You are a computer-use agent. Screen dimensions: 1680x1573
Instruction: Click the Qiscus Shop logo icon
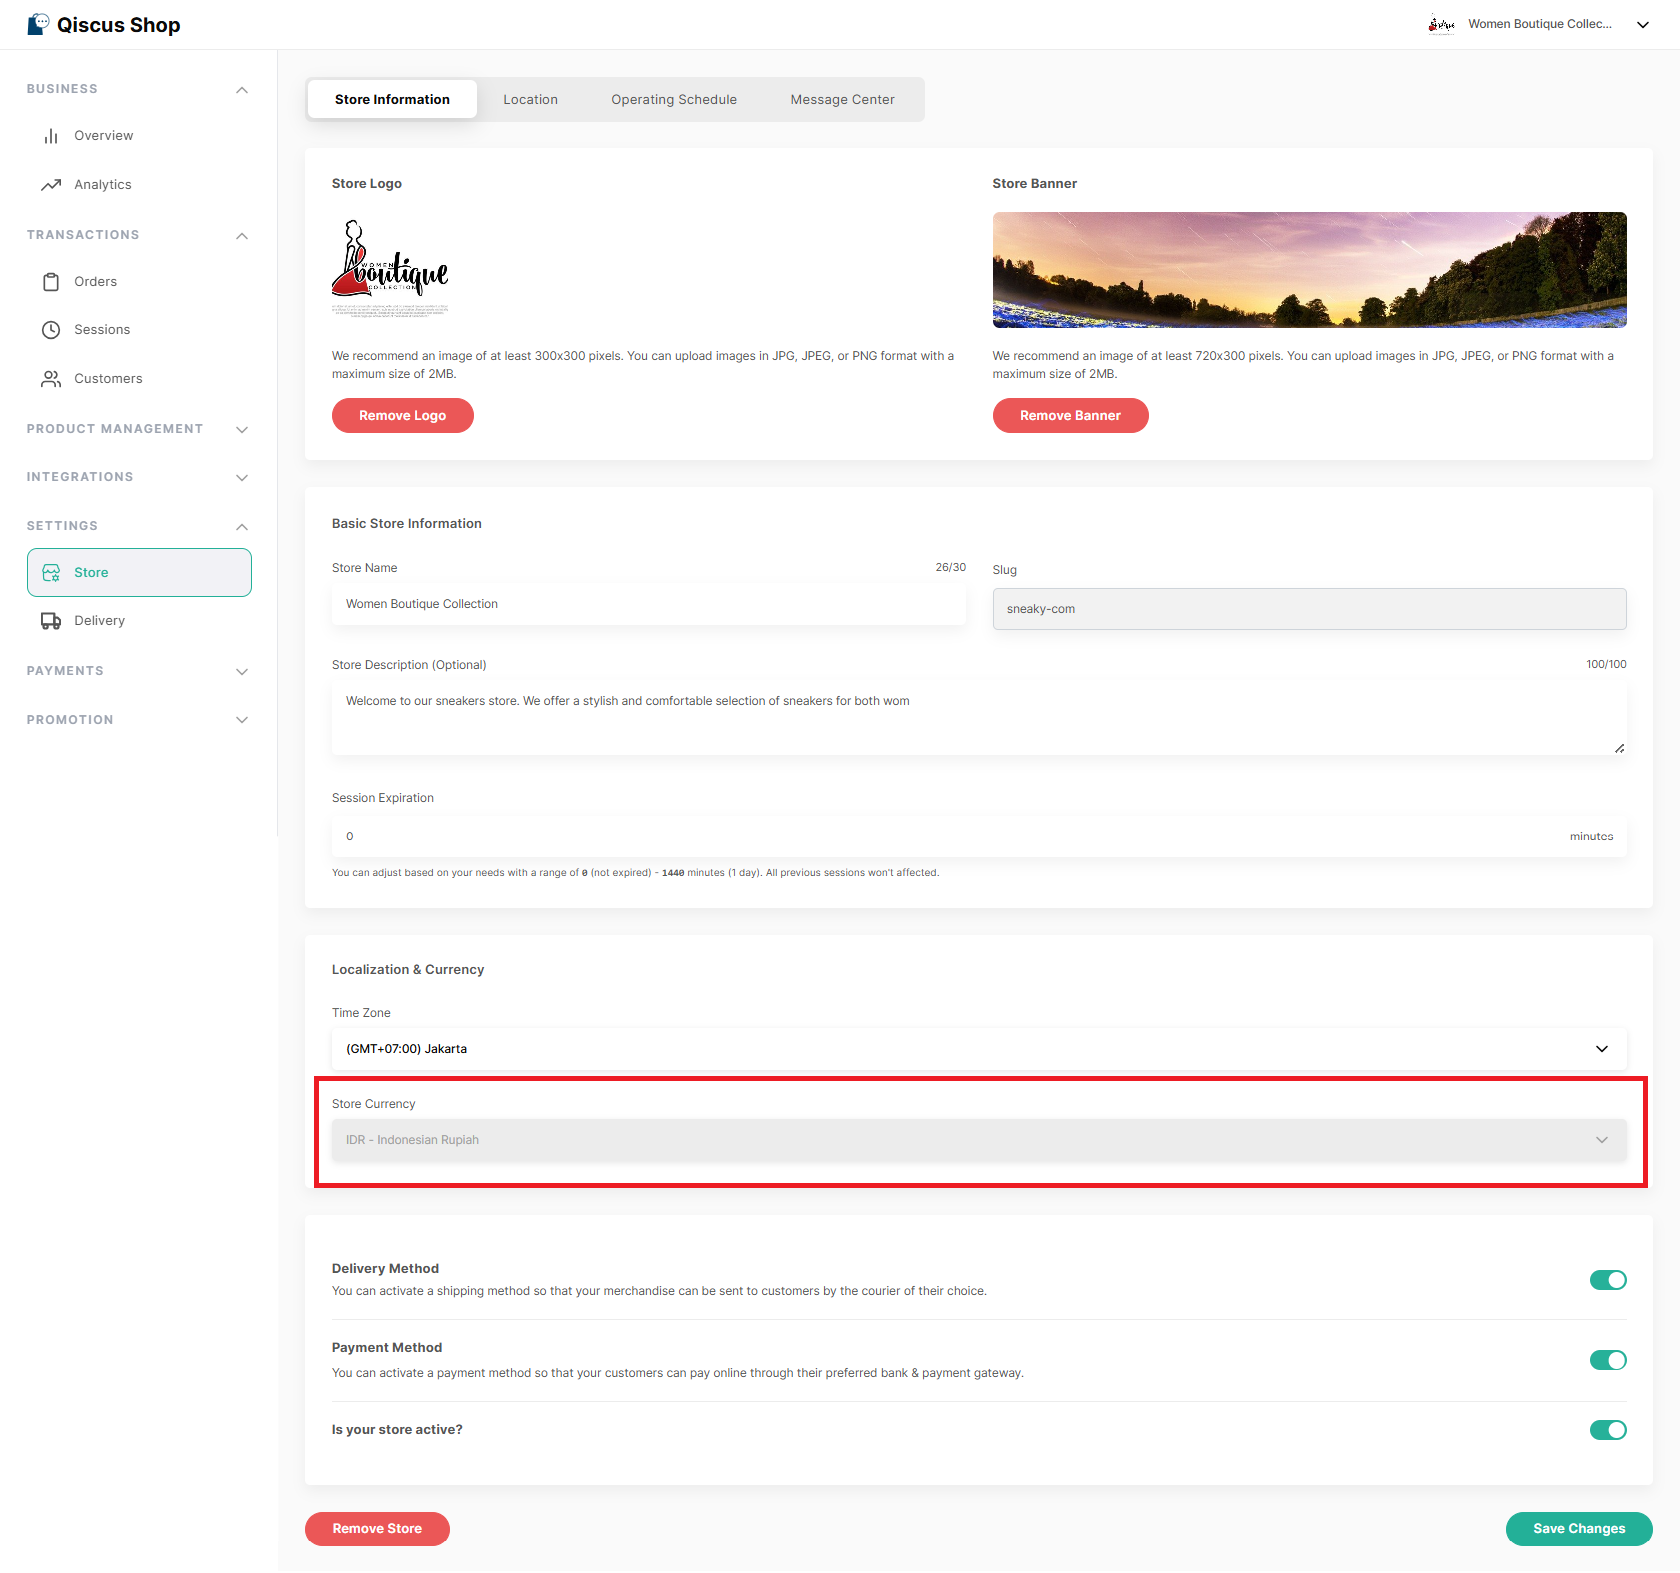tap(38, 24)
